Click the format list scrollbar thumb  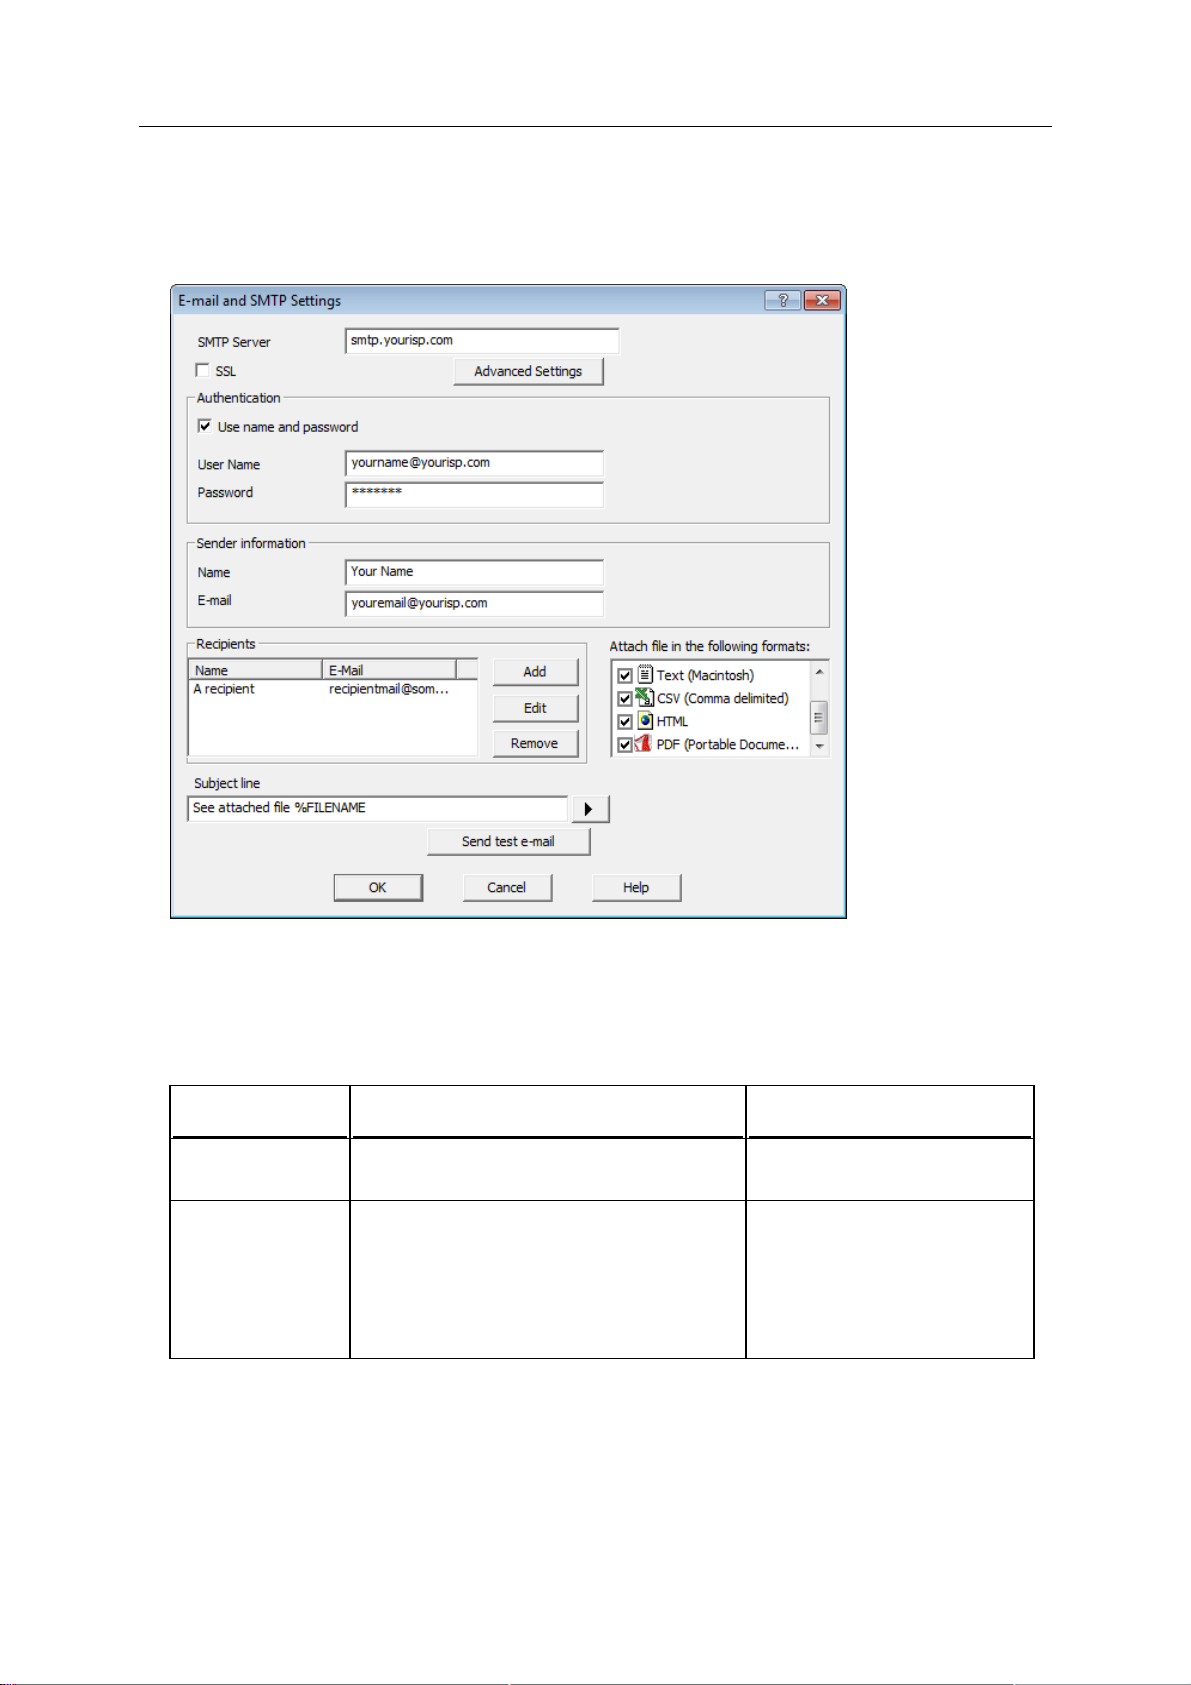819,717
